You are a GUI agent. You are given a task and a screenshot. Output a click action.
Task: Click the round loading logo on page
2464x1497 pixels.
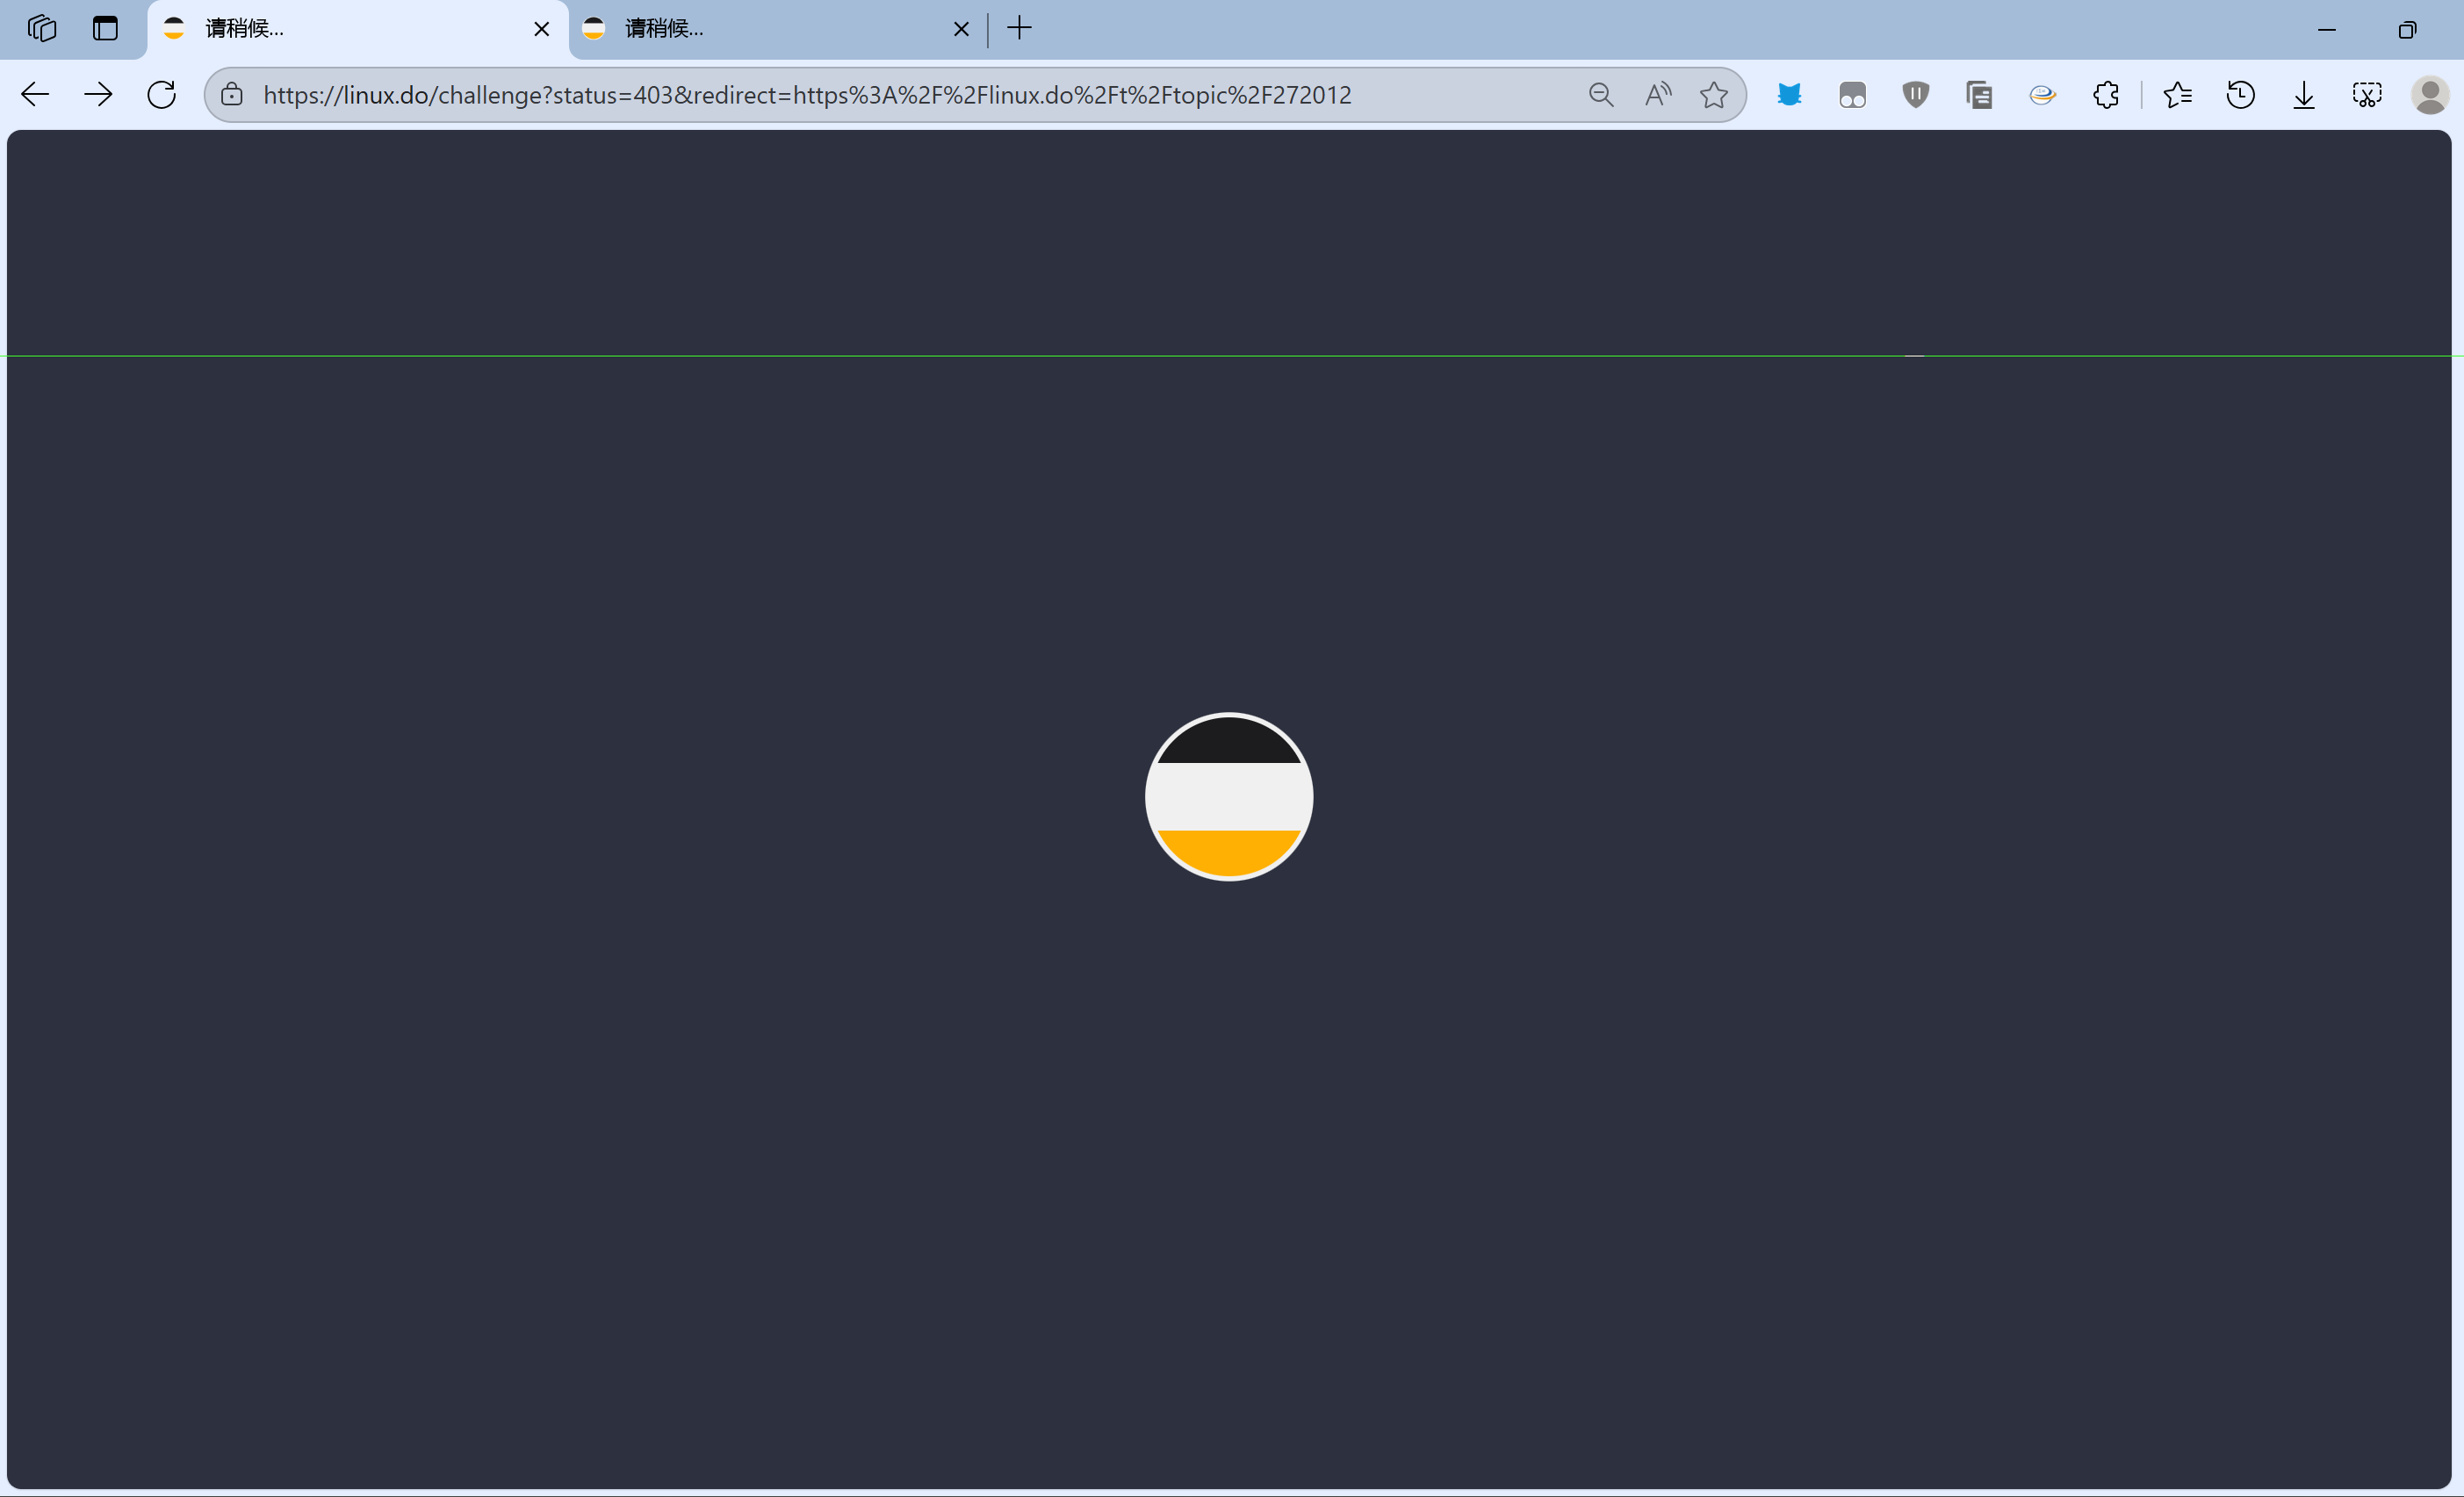coord(1229,797)
